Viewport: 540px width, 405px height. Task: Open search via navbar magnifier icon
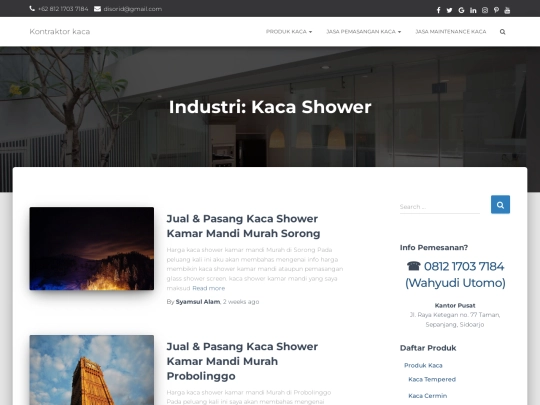click(x=502, y=32)
